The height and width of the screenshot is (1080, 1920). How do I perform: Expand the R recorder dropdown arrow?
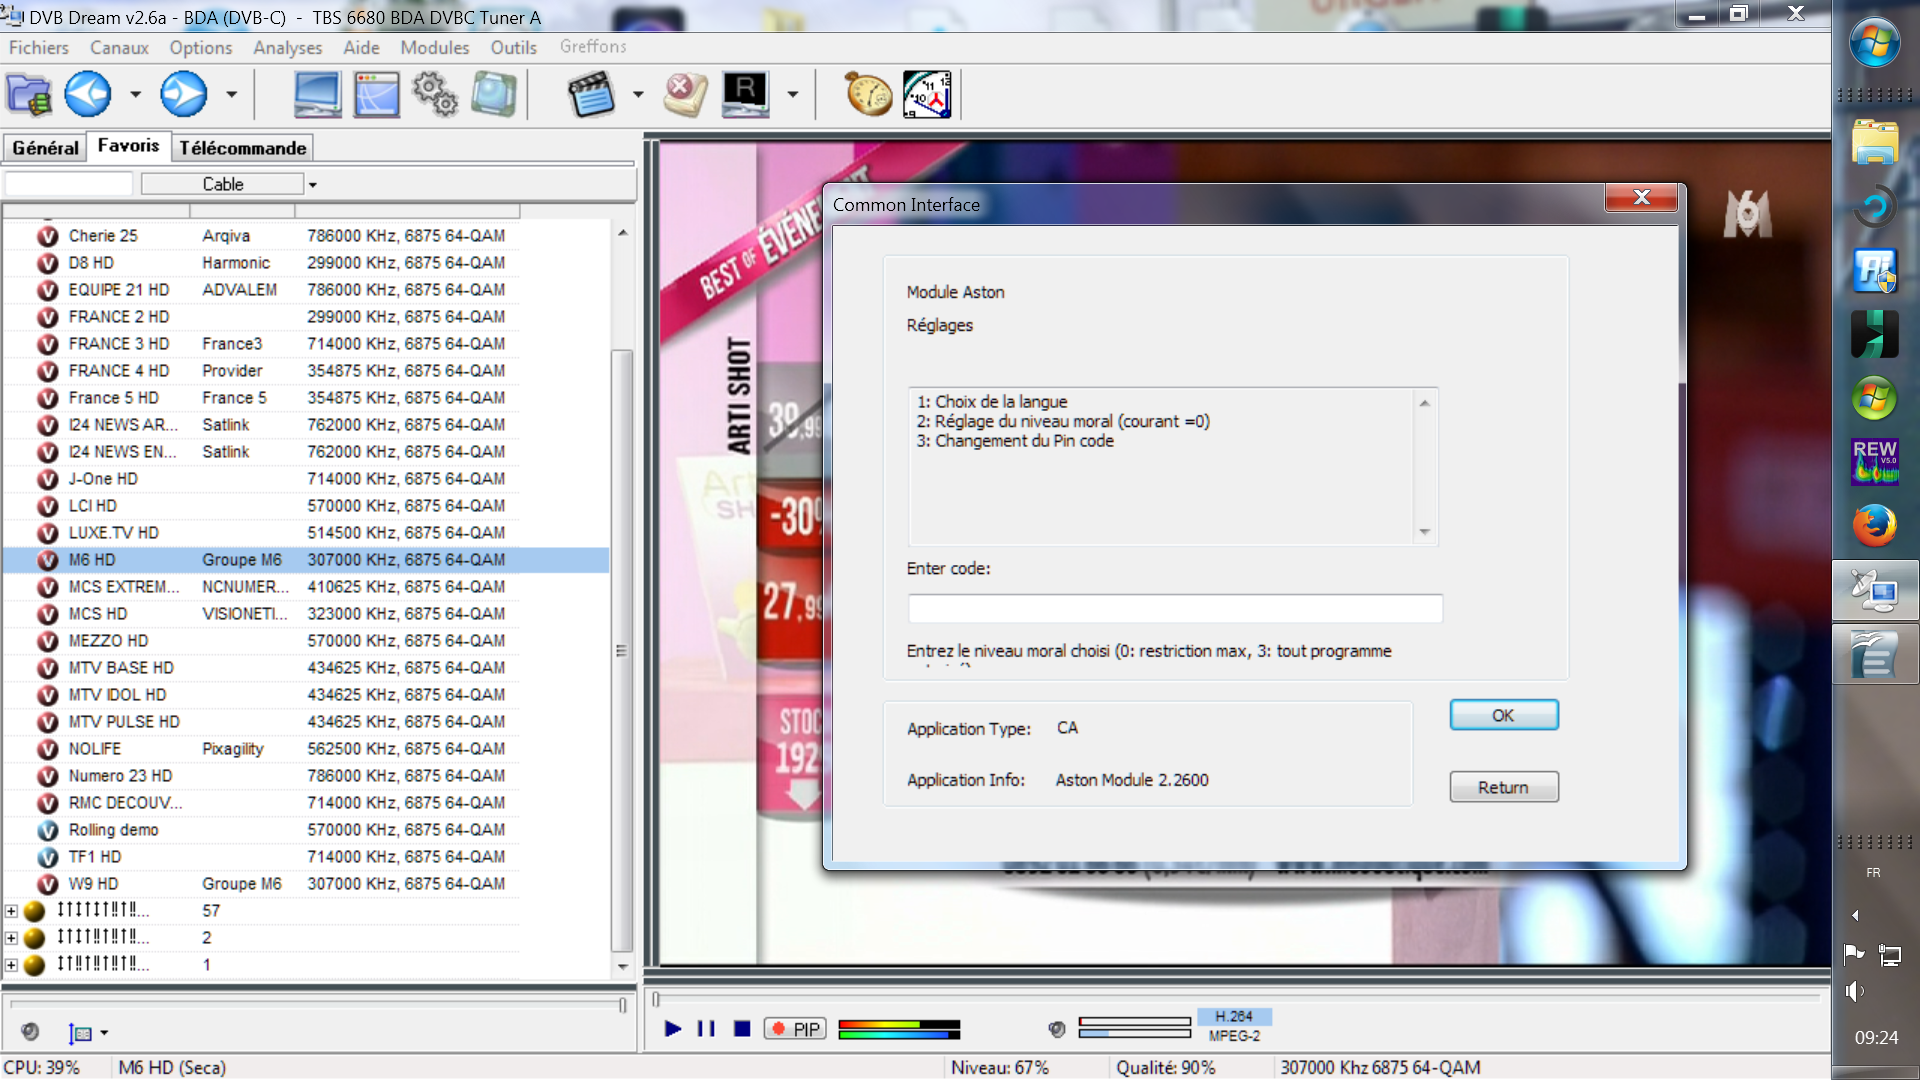(x=793, y=95)
